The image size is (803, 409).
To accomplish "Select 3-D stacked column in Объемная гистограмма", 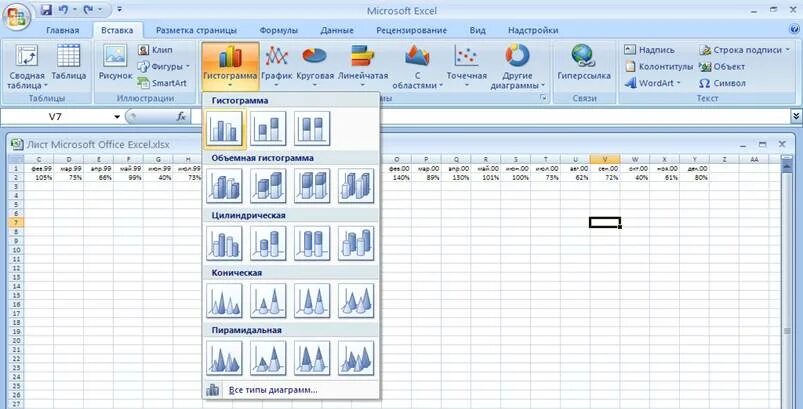I will click(268, 186).
